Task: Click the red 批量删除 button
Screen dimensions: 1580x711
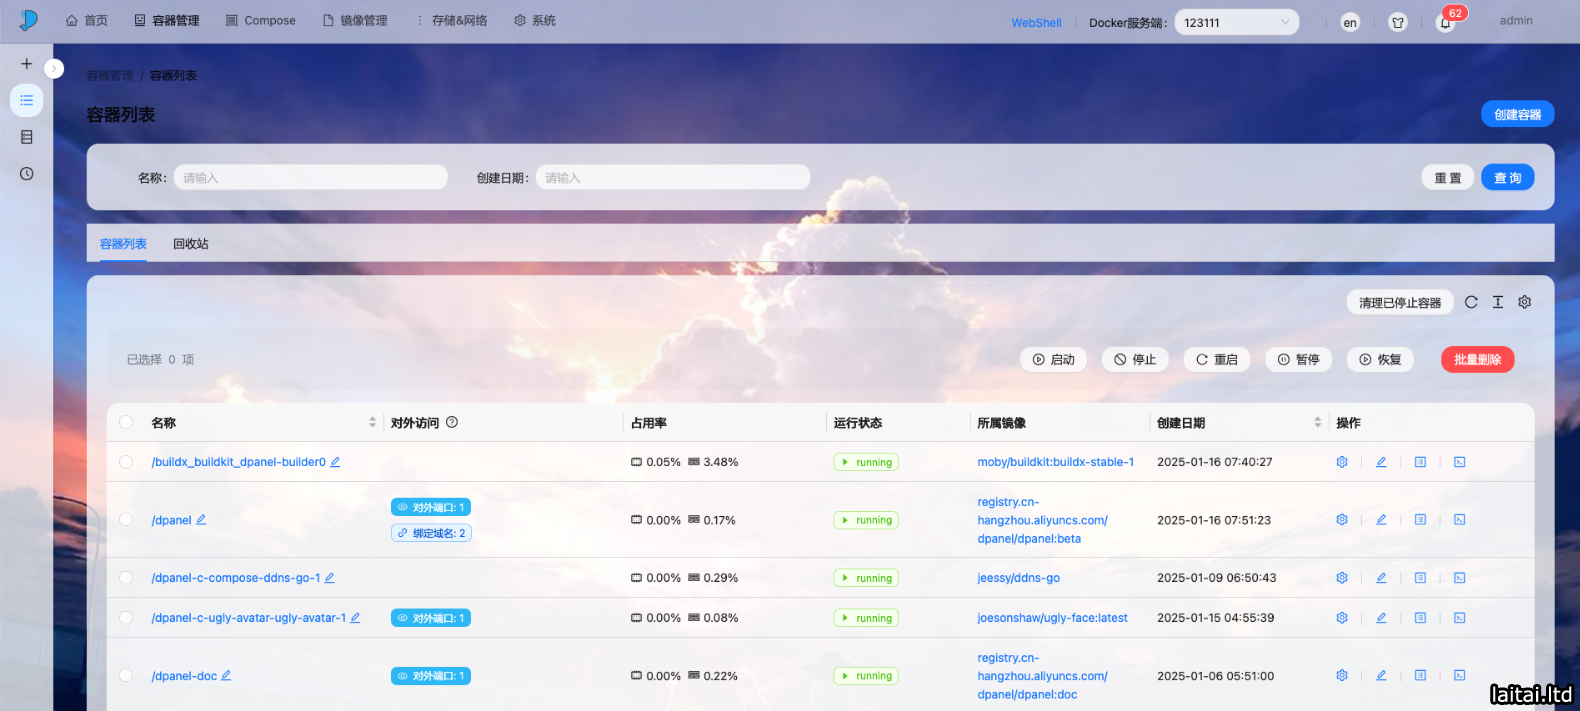Action: click(x=1477, y=360)
